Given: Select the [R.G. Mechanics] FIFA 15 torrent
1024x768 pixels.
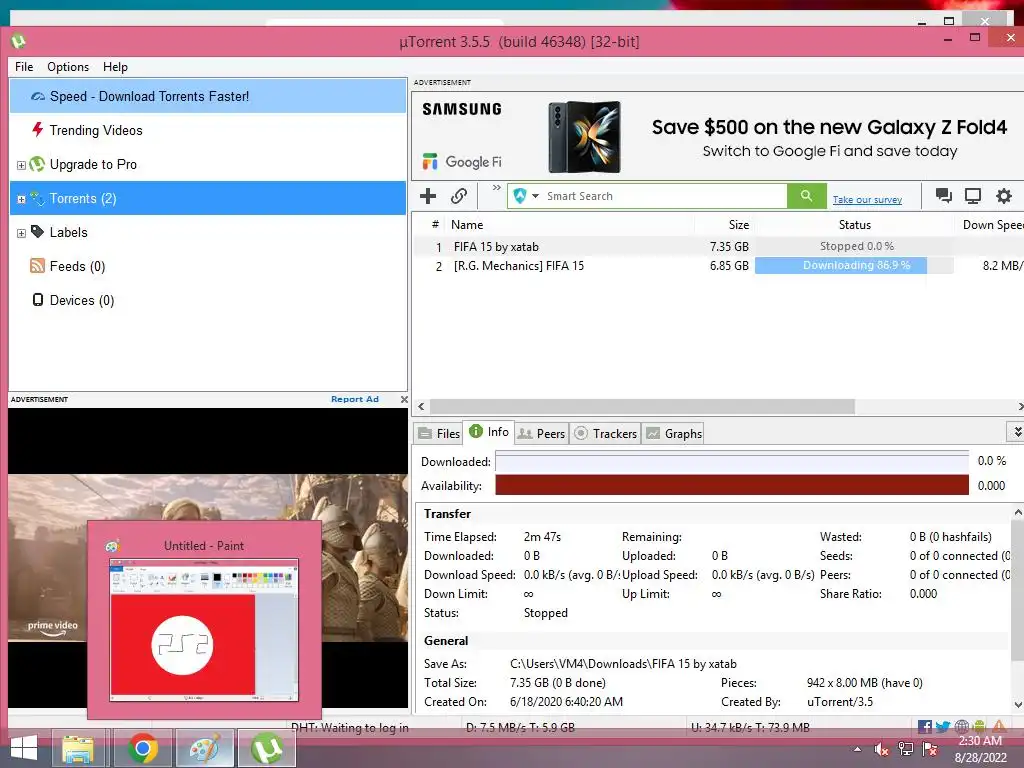Looking at the screenshot, I should point(718,266).
